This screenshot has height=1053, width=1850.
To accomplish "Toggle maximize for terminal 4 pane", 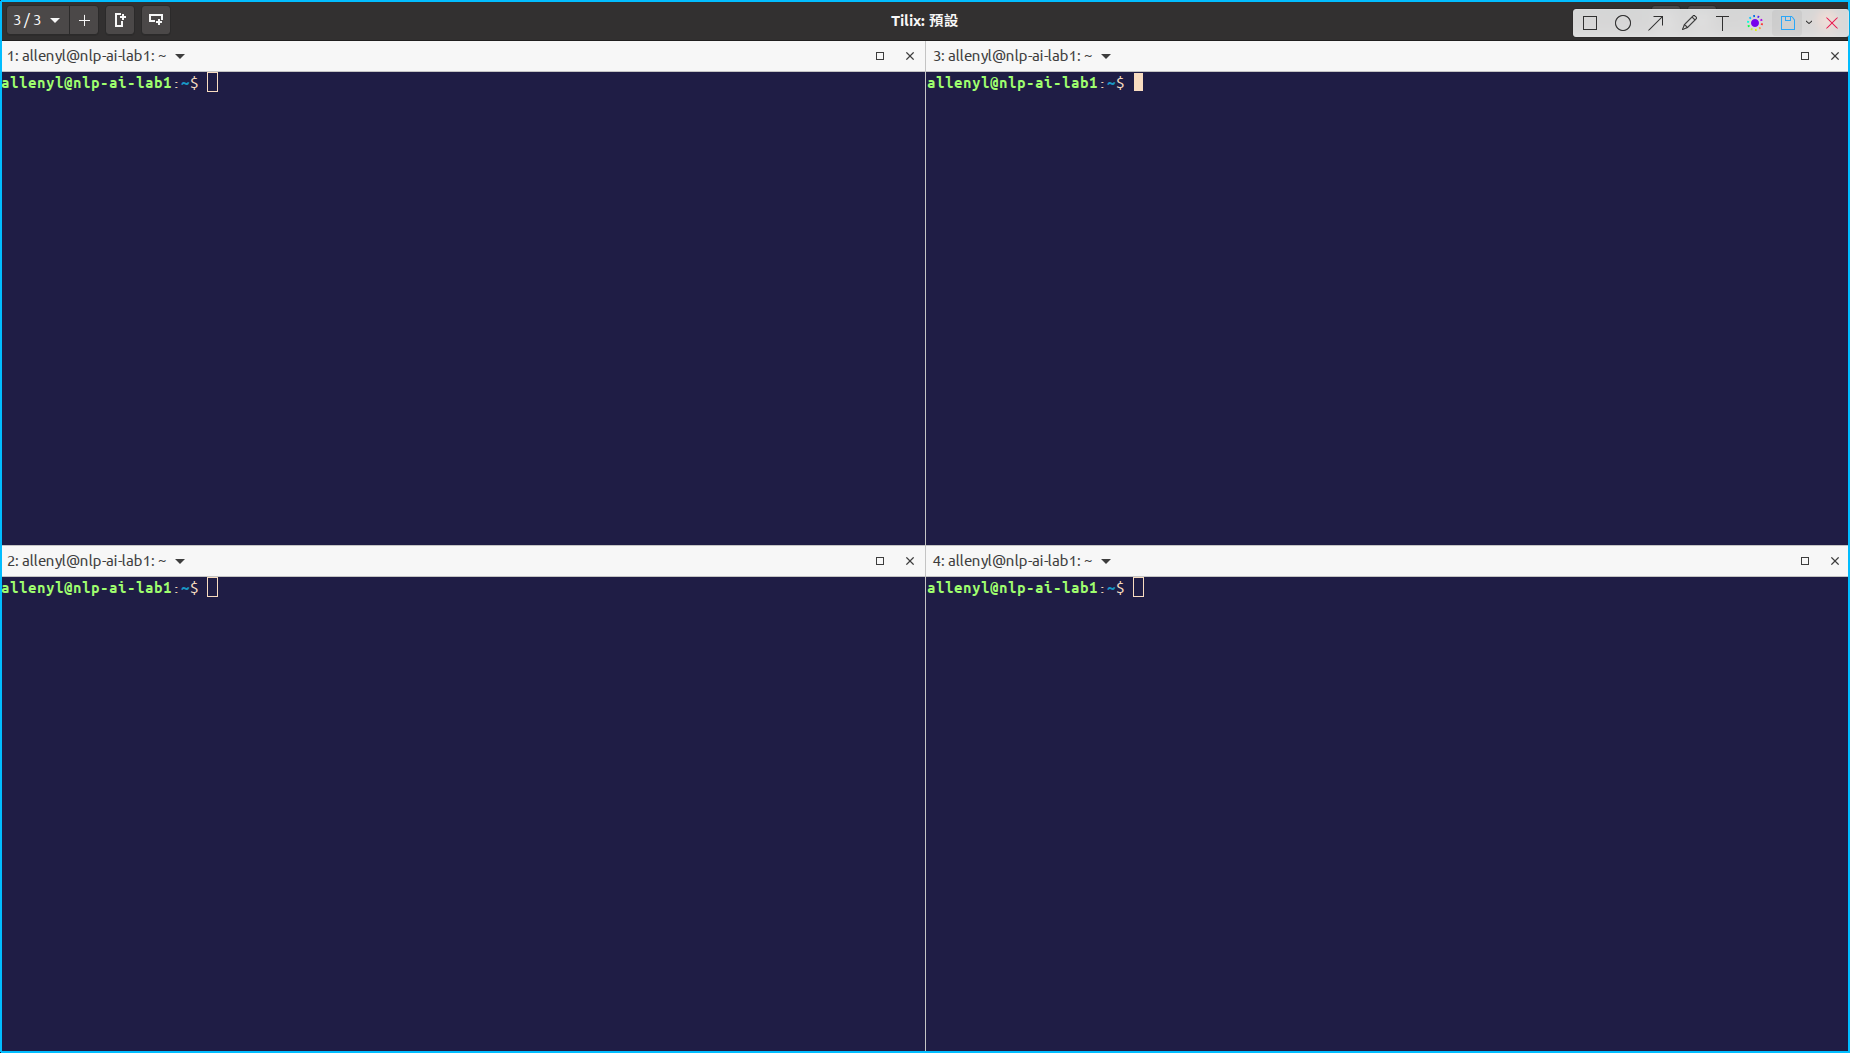I will pos(1805,561).
